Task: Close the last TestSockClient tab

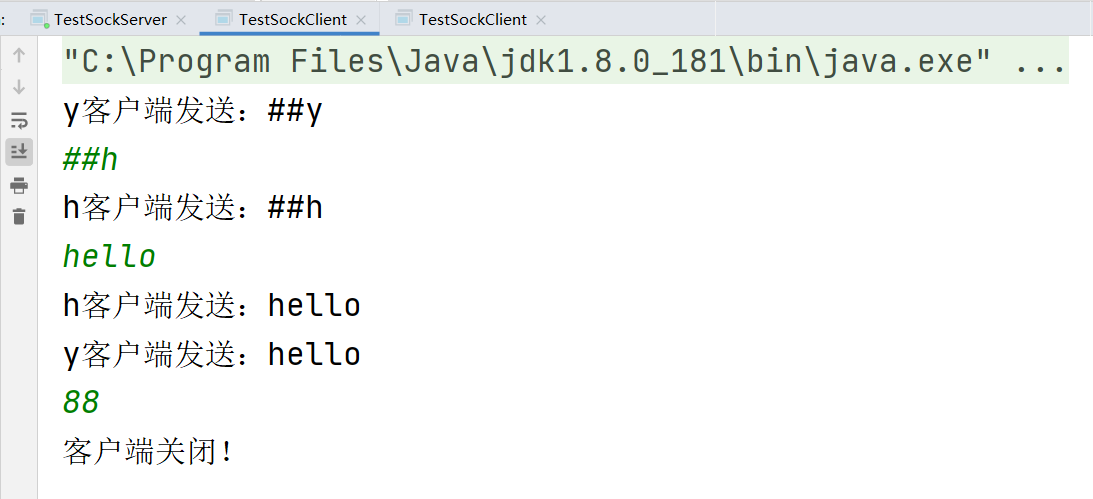Action: pos(541,20)
